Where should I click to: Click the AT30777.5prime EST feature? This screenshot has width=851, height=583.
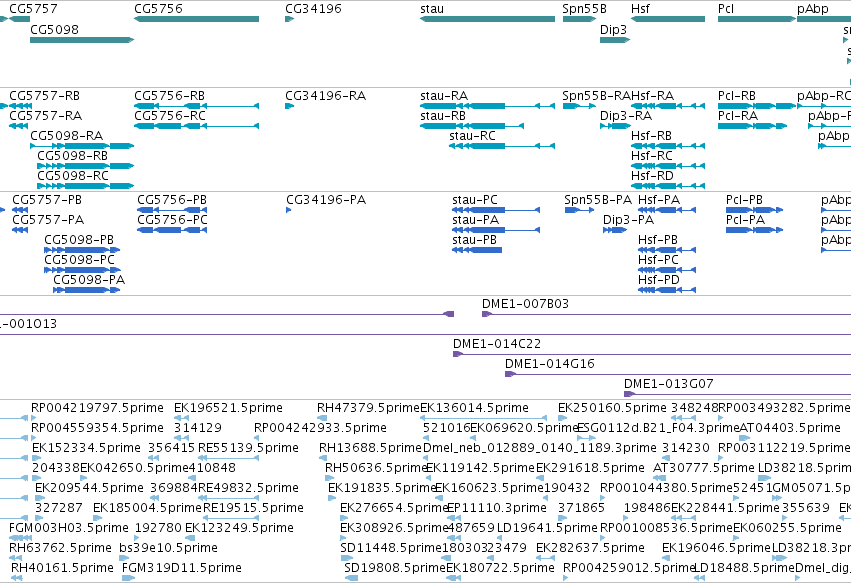(659, 479)
